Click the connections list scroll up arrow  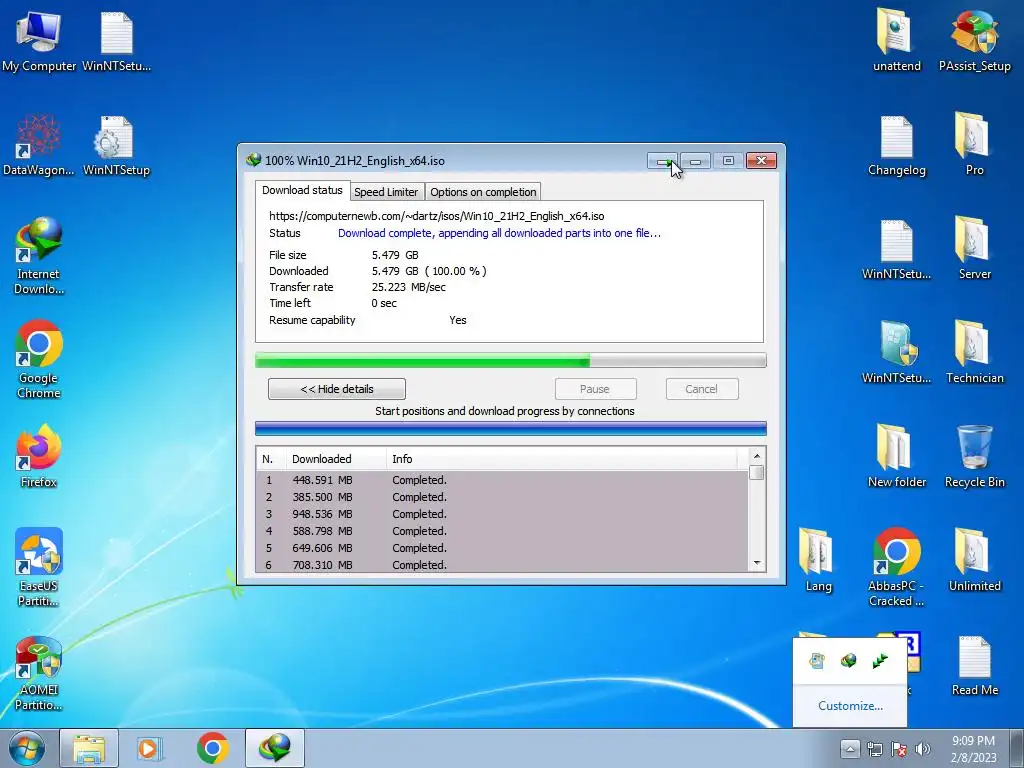(x=757, y=456)
